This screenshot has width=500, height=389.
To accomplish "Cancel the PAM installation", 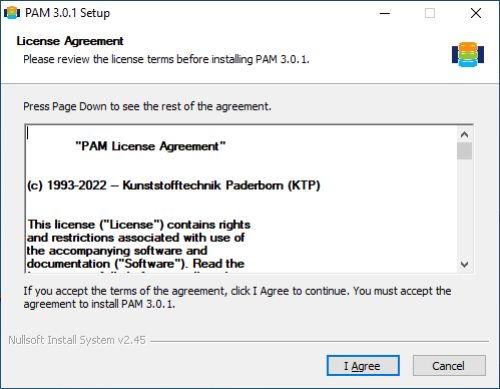I will 449,366.
